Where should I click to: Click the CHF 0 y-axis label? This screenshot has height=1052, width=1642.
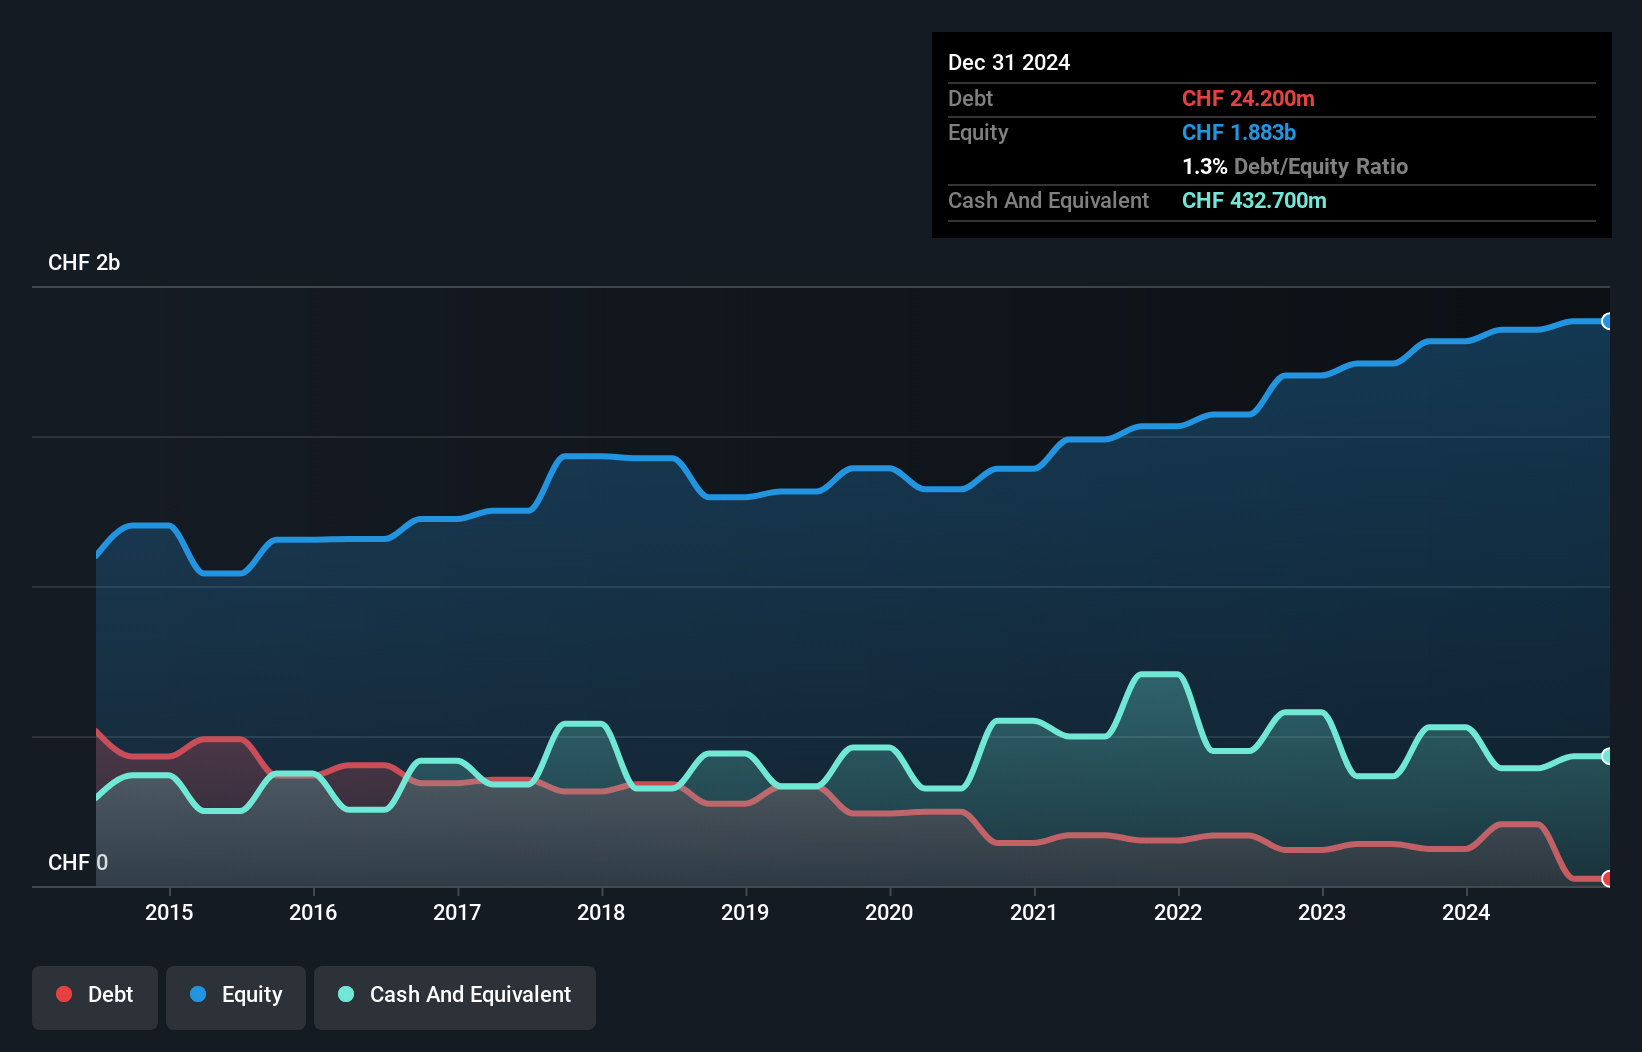coord(78,862)
